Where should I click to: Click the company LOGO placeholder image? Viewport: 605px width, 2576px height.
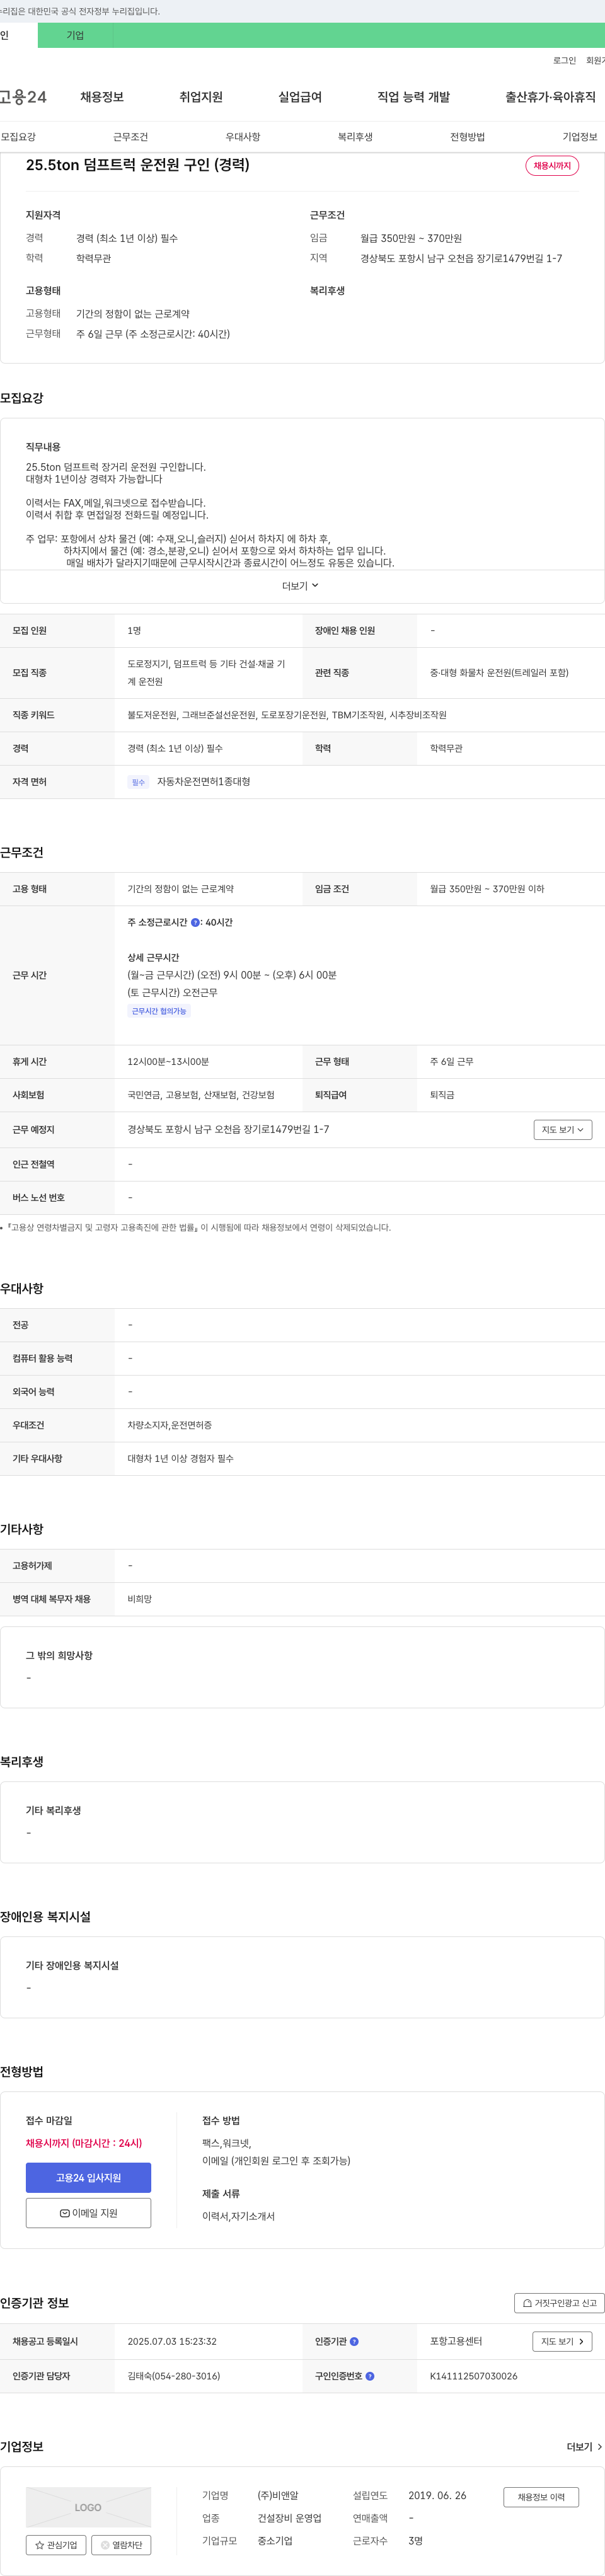pyautogui.click(x=88, y=2507)
